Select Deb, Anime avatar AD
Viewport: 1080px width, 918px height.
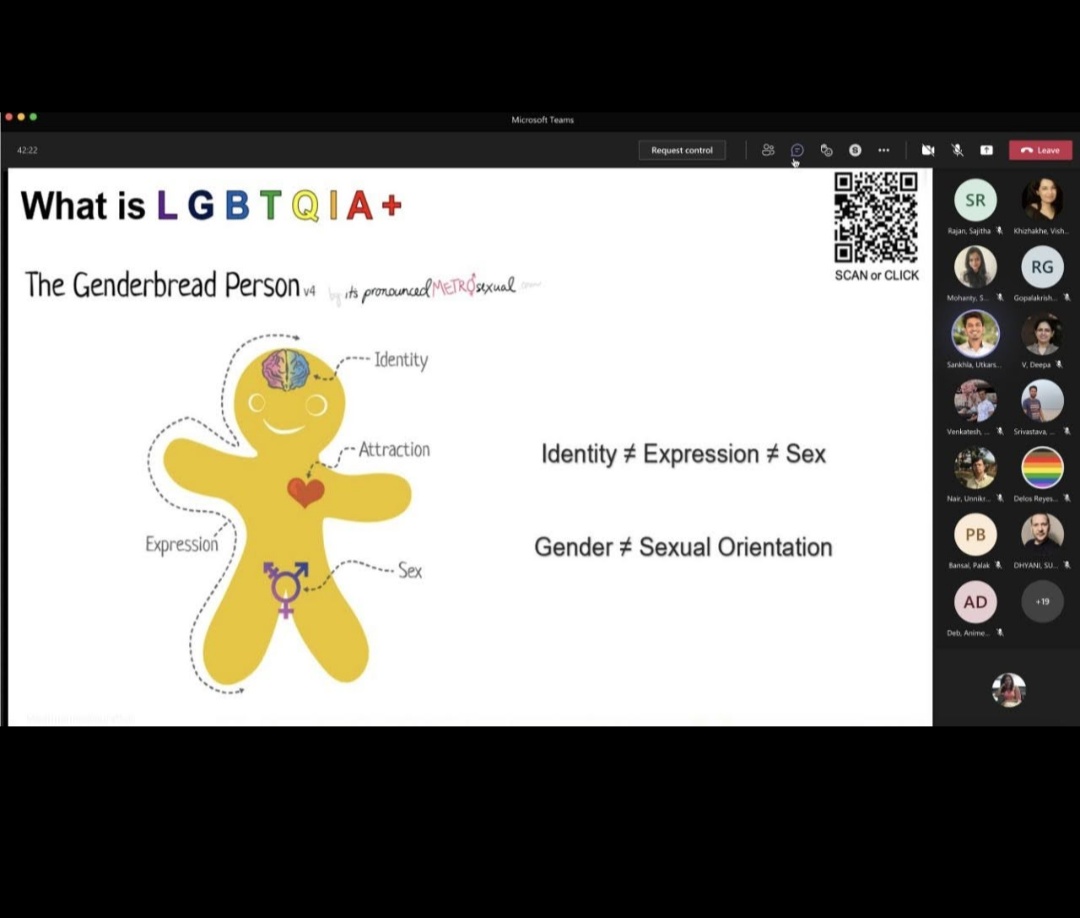[975, 602]
